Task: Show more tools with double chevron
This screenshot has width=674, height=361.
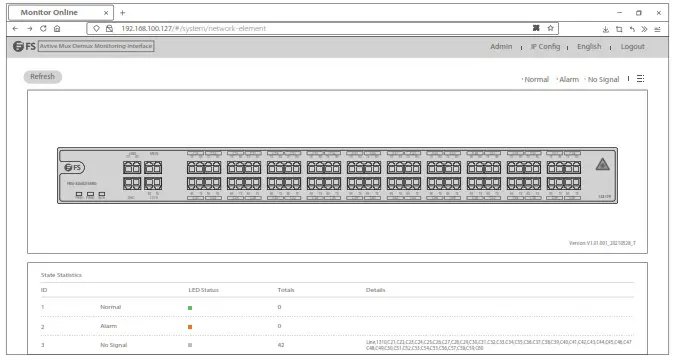Action: (x=644, y=29)
